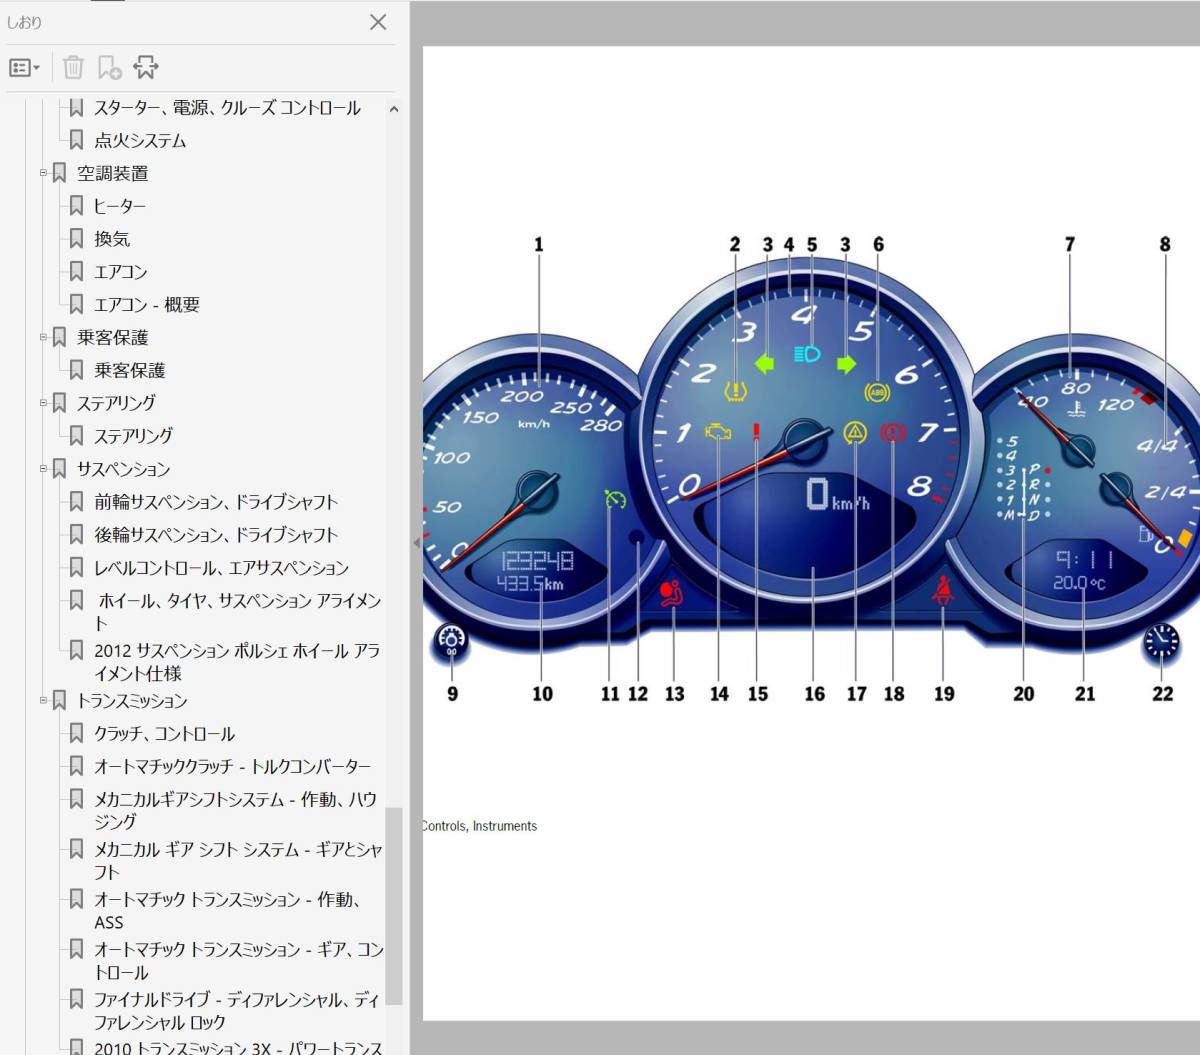Viewport: 1200px width, 1055px height.
Task: Select the サスペンション bookmark
Action: (x=124, y=469)
